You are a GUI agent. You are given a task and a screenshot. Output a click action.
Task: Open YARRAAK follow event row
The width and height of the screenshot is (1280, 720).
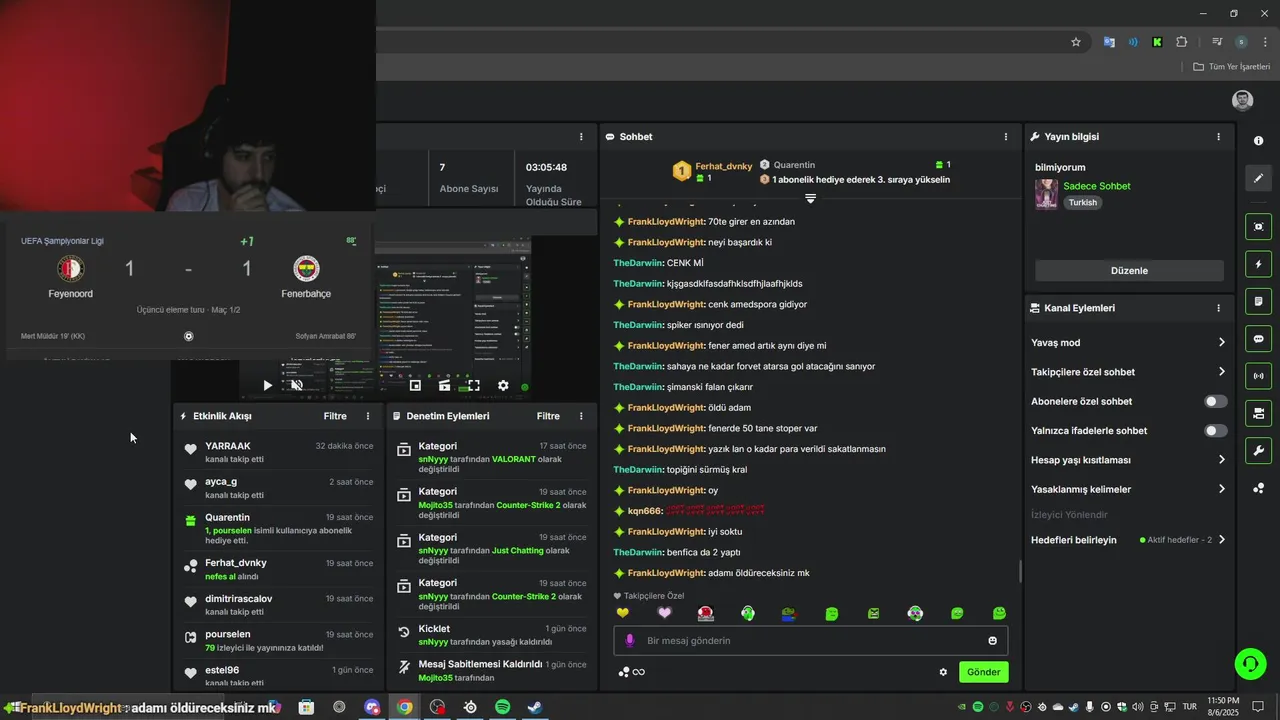[278, 452]
